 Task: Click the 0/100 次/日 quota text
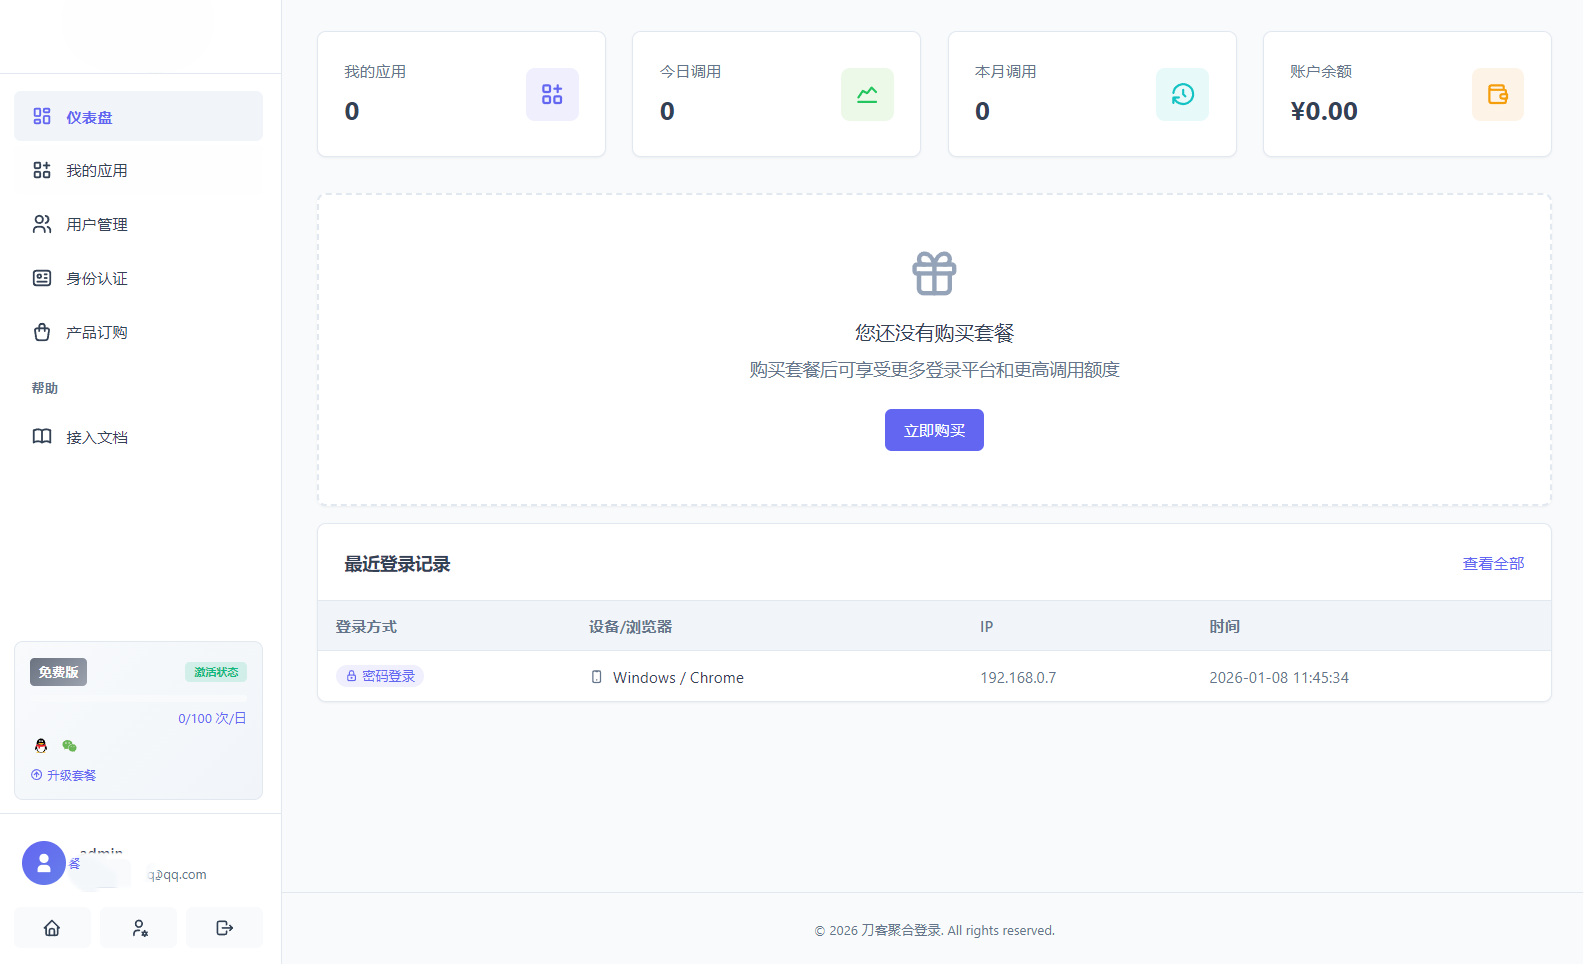tap(212, 718)
